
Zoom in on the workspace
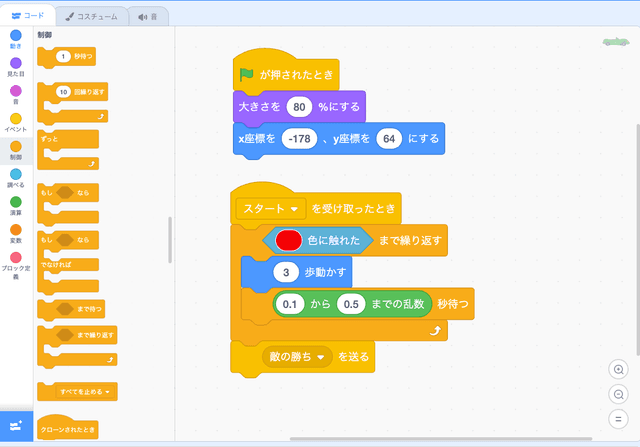coord(618,369)
